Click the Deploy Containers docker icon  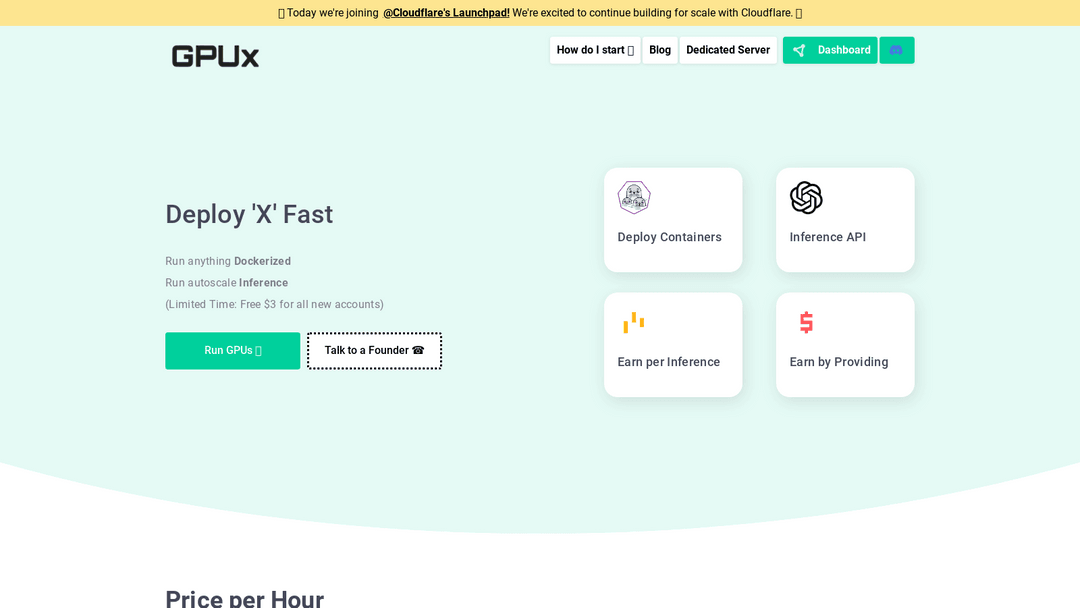pyautogui.click(x=634, y=198)
